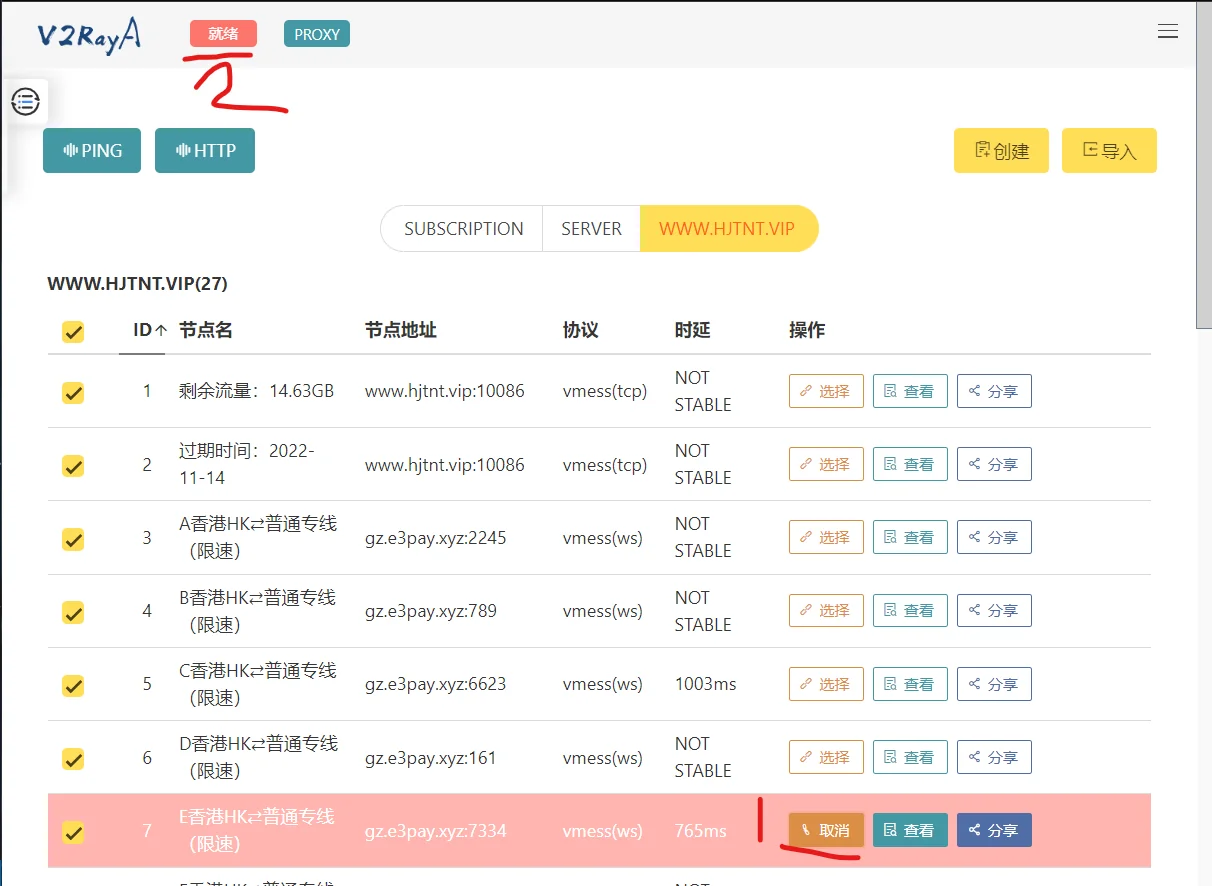
Task: Share node 7 E香港HK via 分享
Action: click(994, 830)
